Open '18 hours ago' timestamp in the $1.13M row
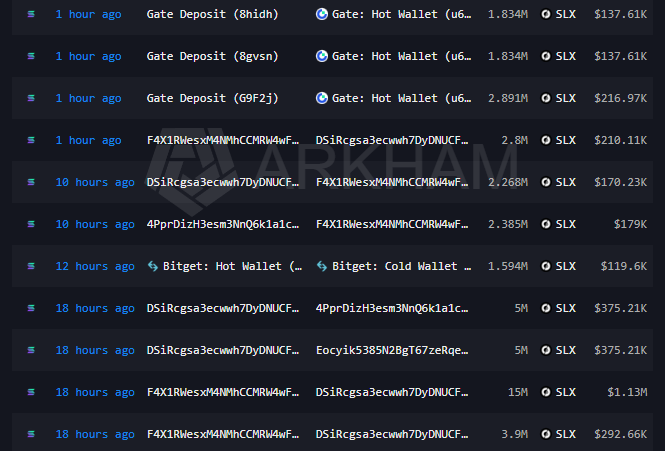The image size is (665, 451). click(95, 392)
